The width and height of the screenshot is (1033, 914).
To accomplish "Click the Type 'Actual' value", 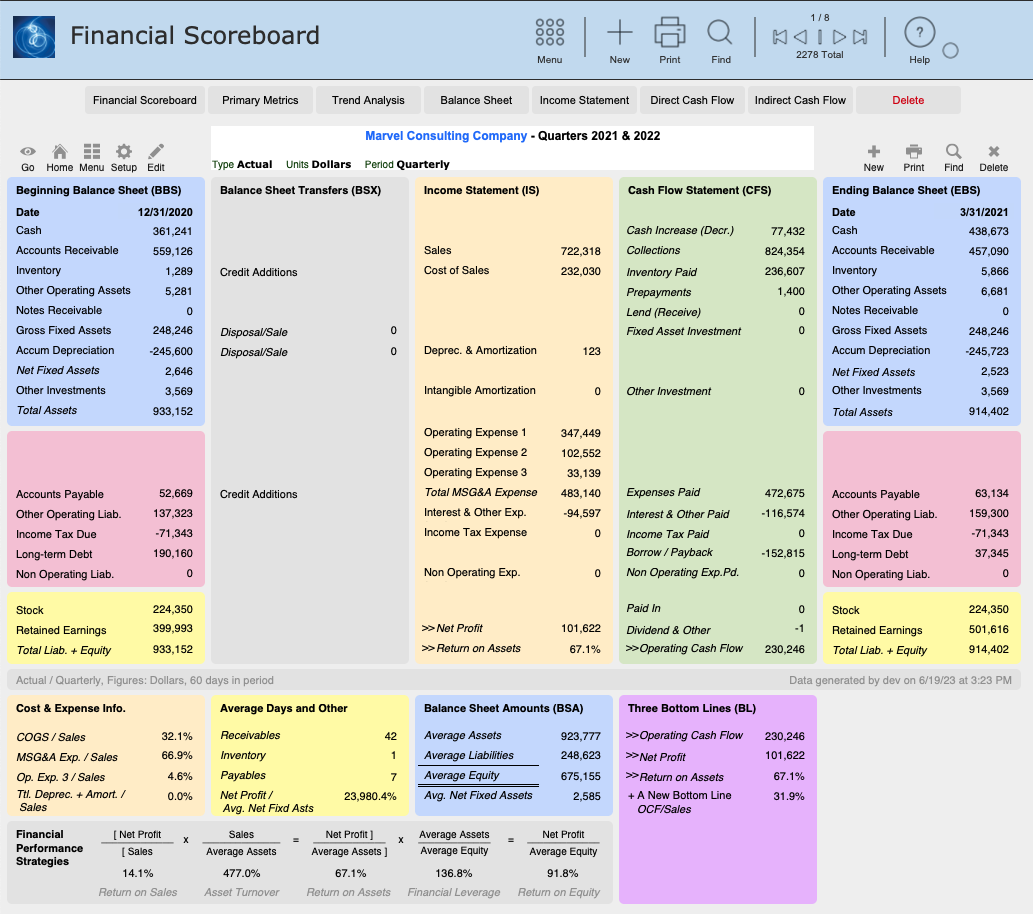I will [255, 164].
